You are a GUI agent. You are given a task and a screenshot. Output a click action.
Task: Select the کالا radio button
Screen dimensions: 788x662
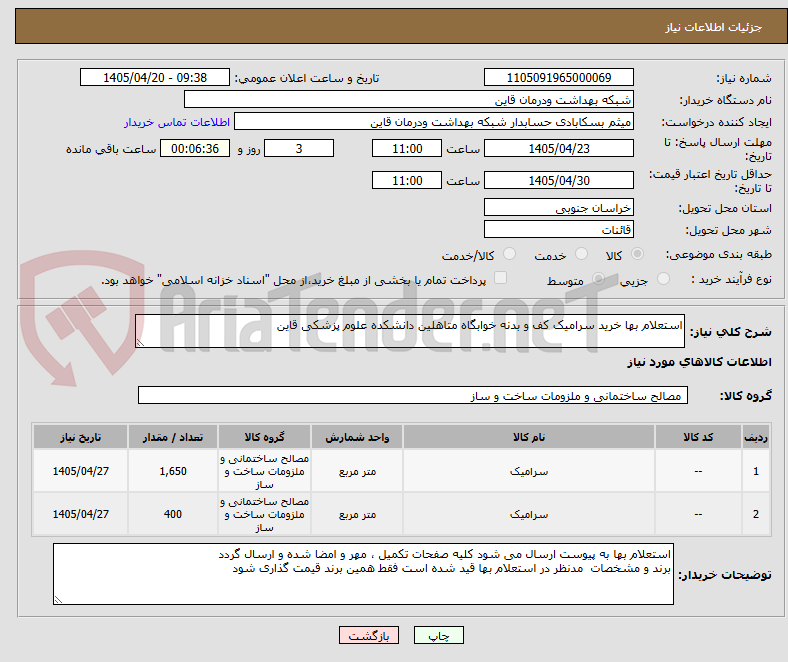[x=637, y=254]
